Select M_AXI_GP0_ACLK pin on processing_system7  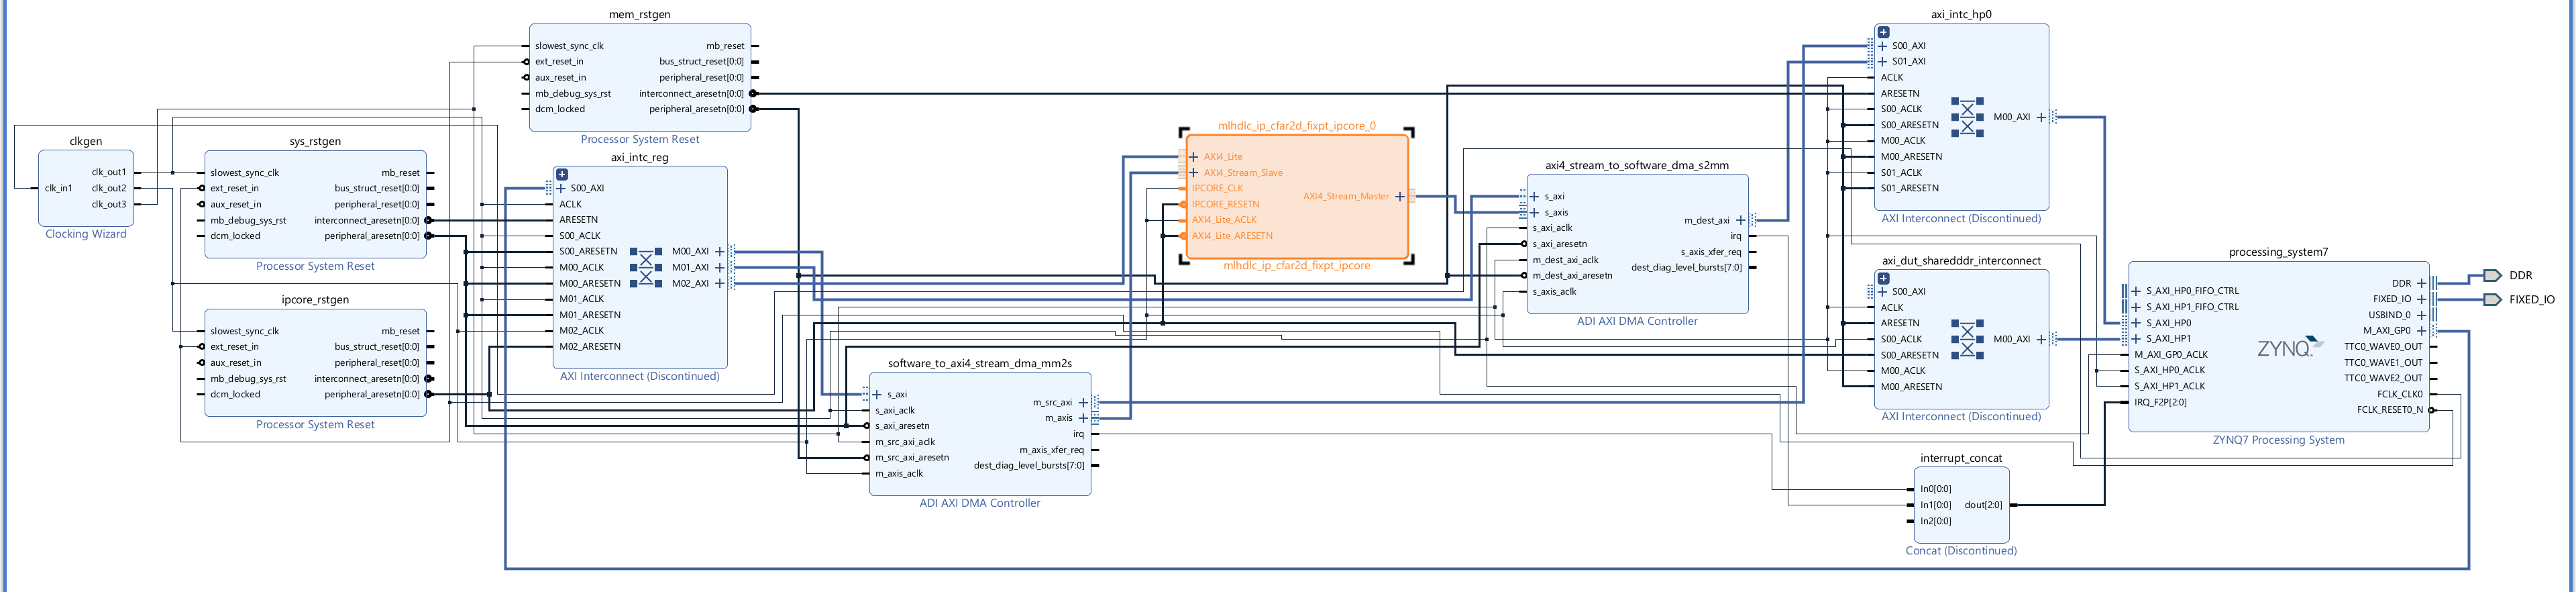pos(2171,355)
